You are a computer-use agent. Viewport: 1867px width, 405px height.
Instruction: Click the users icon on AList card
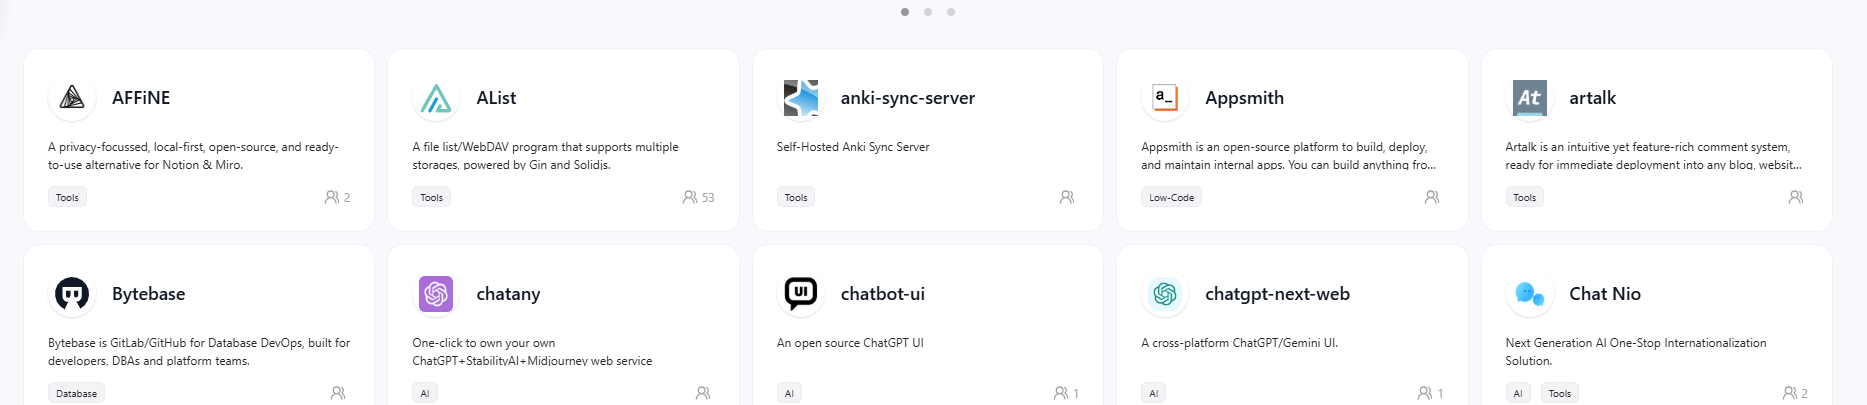pos(690,197)
